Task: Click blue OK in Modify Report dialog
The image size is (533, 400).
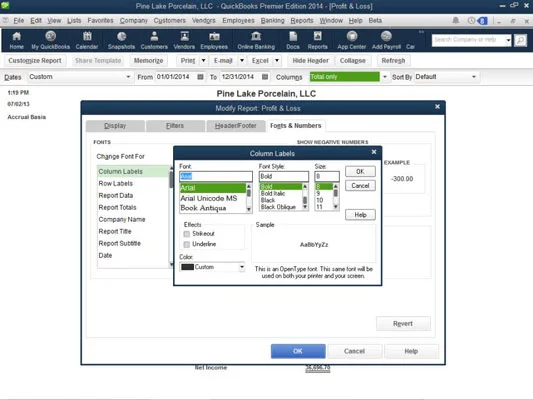Action: tap(298, 351)
